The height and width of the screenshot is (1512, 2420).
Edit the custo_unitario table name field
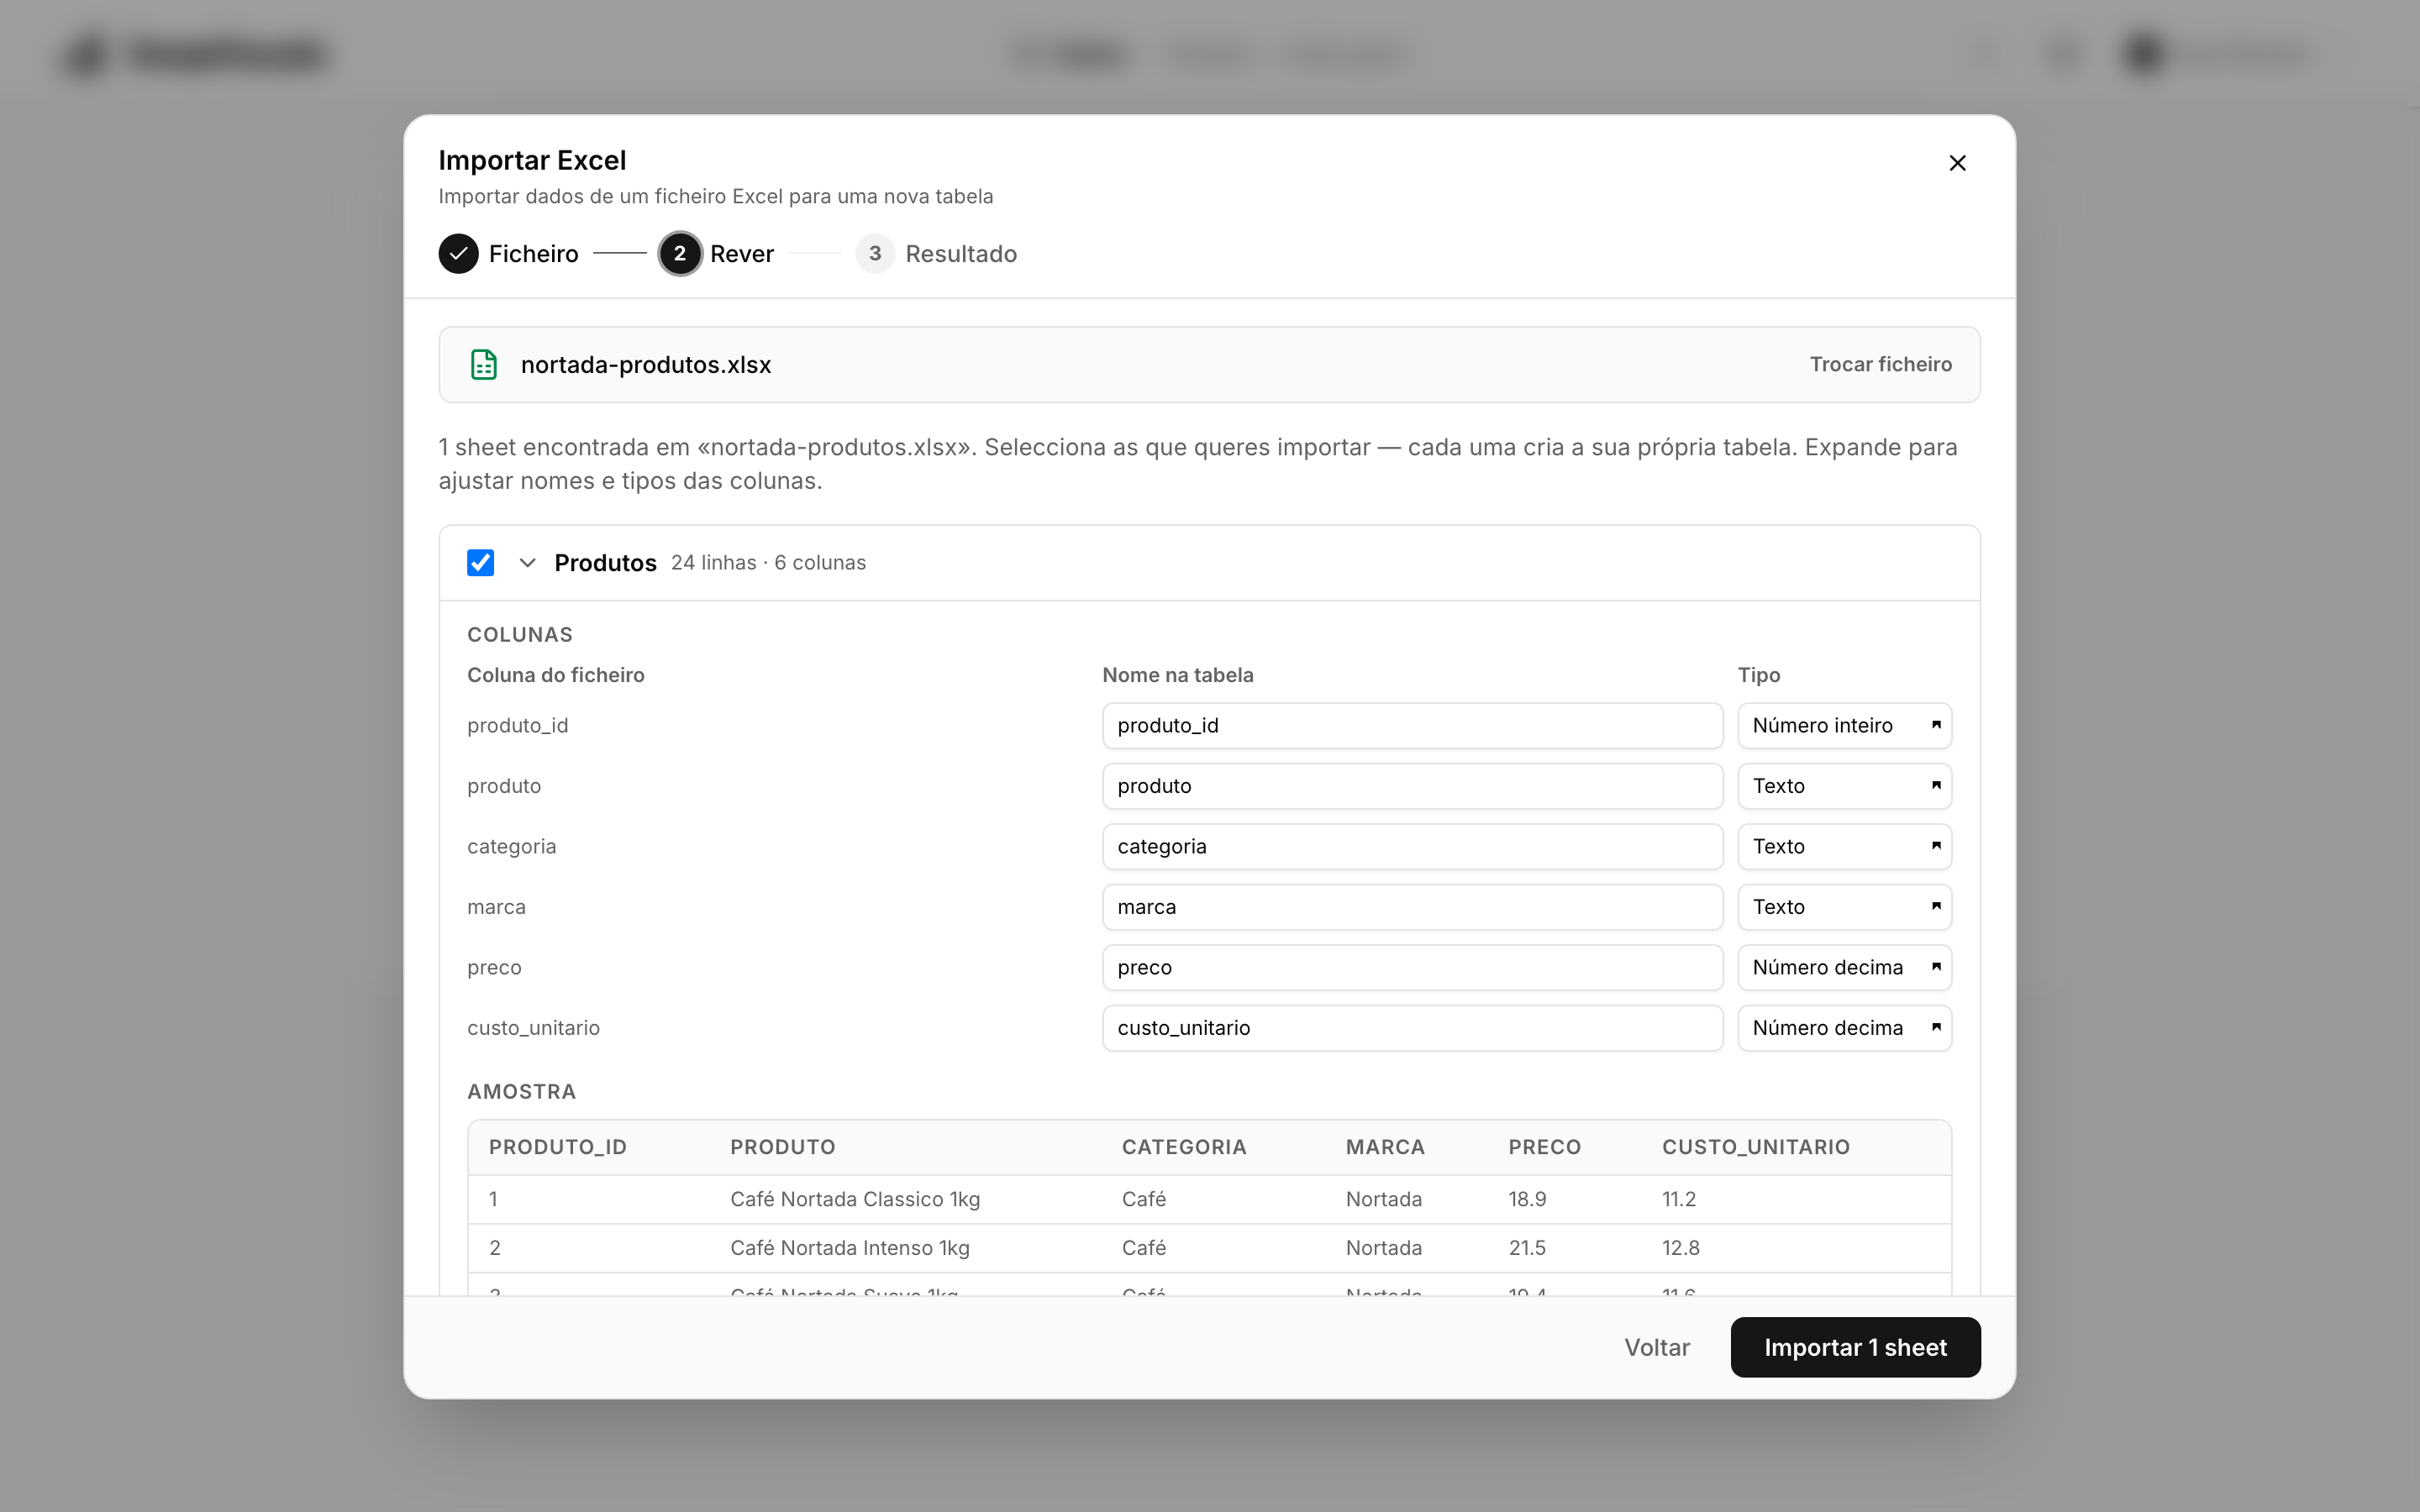click(x=1412, y=1028)
